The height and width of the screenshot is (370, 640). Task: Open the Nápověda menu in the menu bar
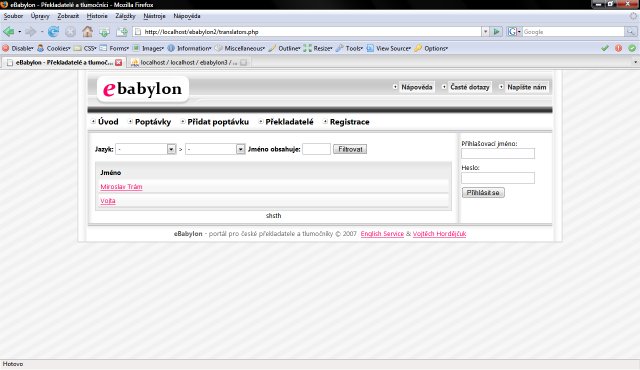click(x=187, y=16)
